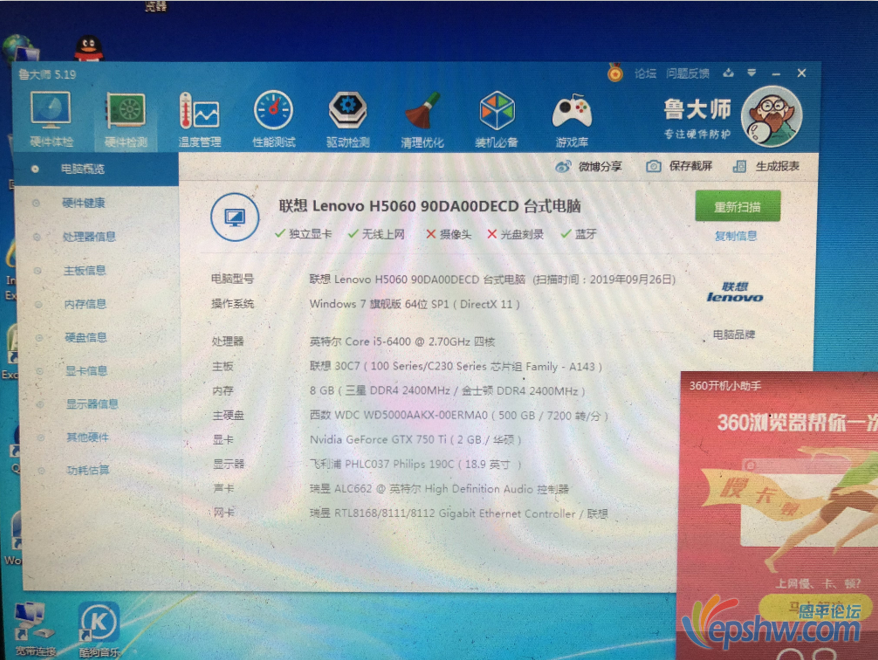Open 论坛 forum link
The height and width of the screenshot is (660, 878).
point(645,73)
